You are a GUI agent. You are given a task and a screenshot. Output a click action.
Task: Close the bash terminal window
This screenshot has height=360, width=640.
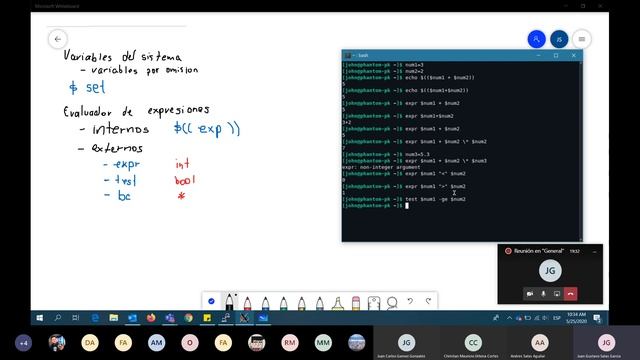coord(573,55)
